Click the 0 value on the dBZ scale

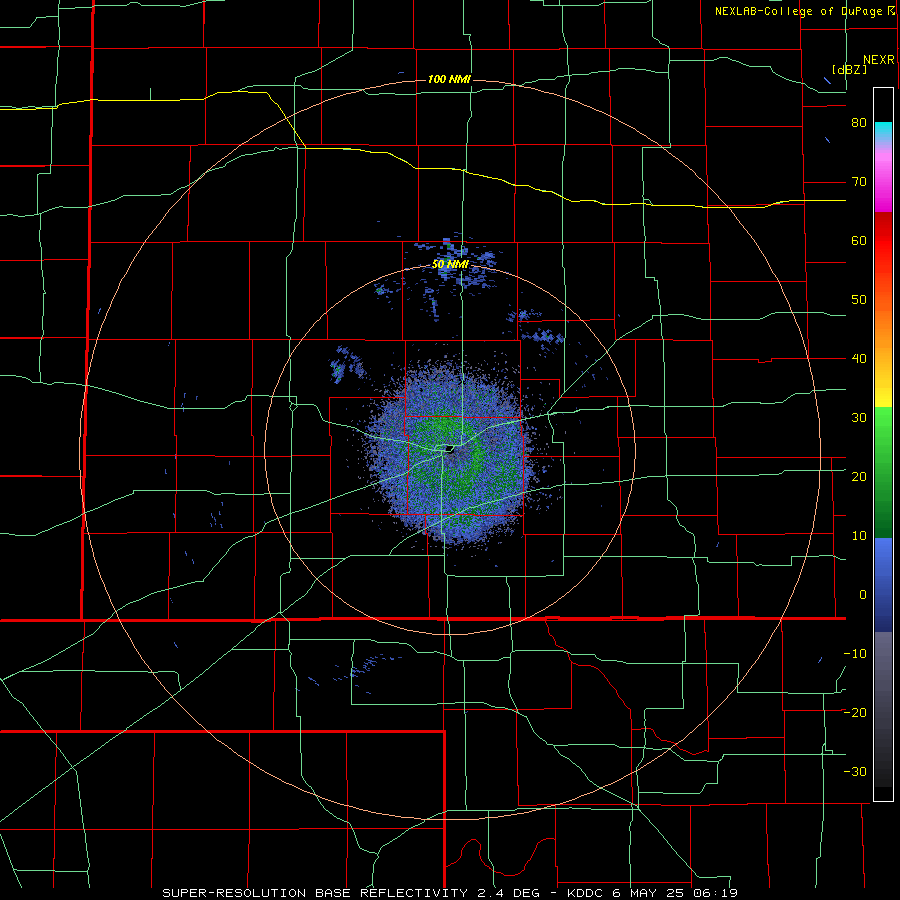click(x=863, y=595)
